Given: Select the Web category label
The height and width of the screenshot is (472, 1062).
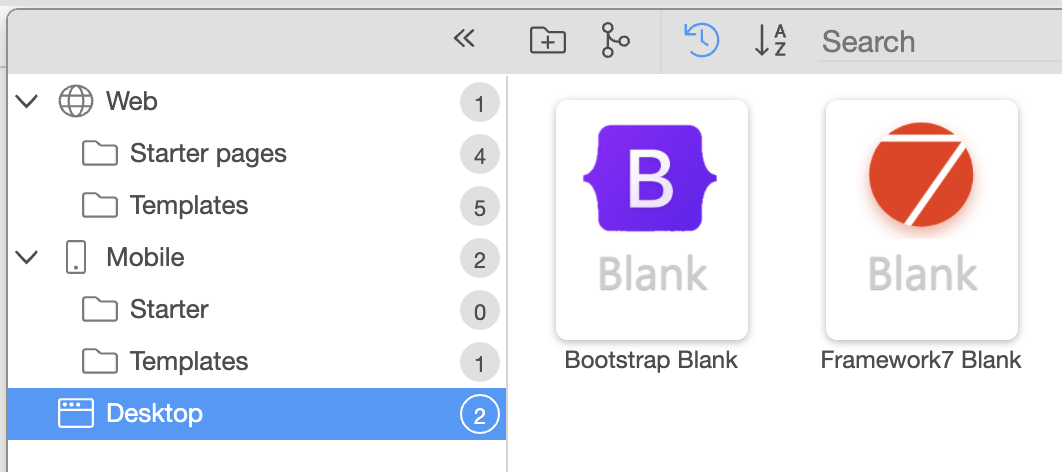Looking at the screenshot, I should [x=131, y=102].
